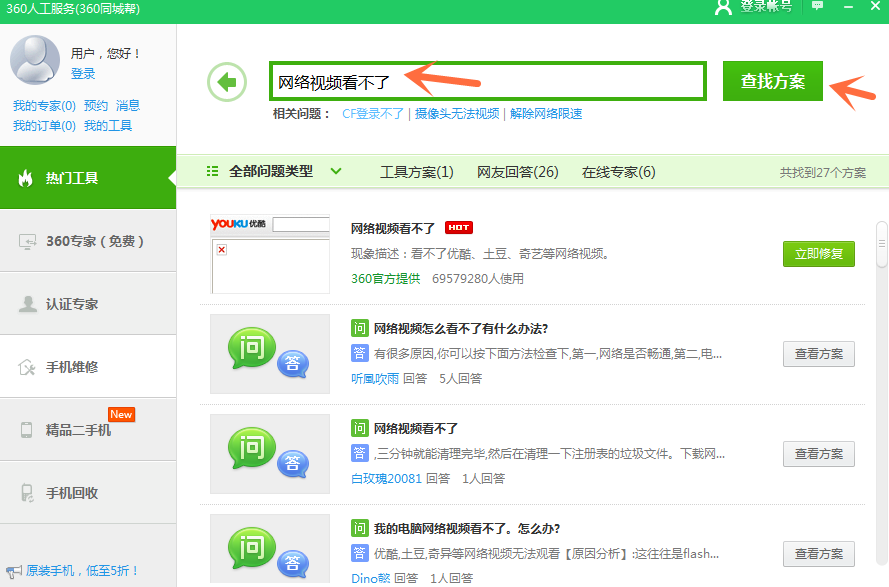Click the flame icon beside 热门工具

pos(25,178)
